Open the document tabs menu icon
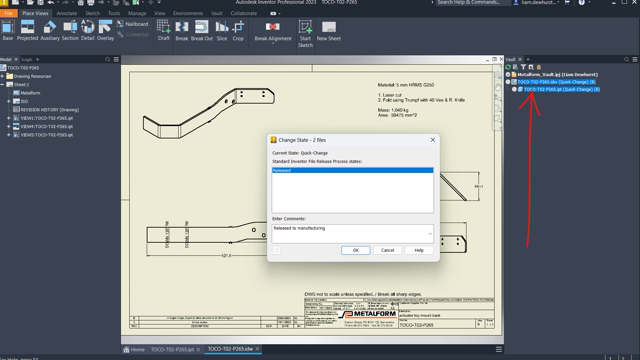640x360 pixels. 499,349
